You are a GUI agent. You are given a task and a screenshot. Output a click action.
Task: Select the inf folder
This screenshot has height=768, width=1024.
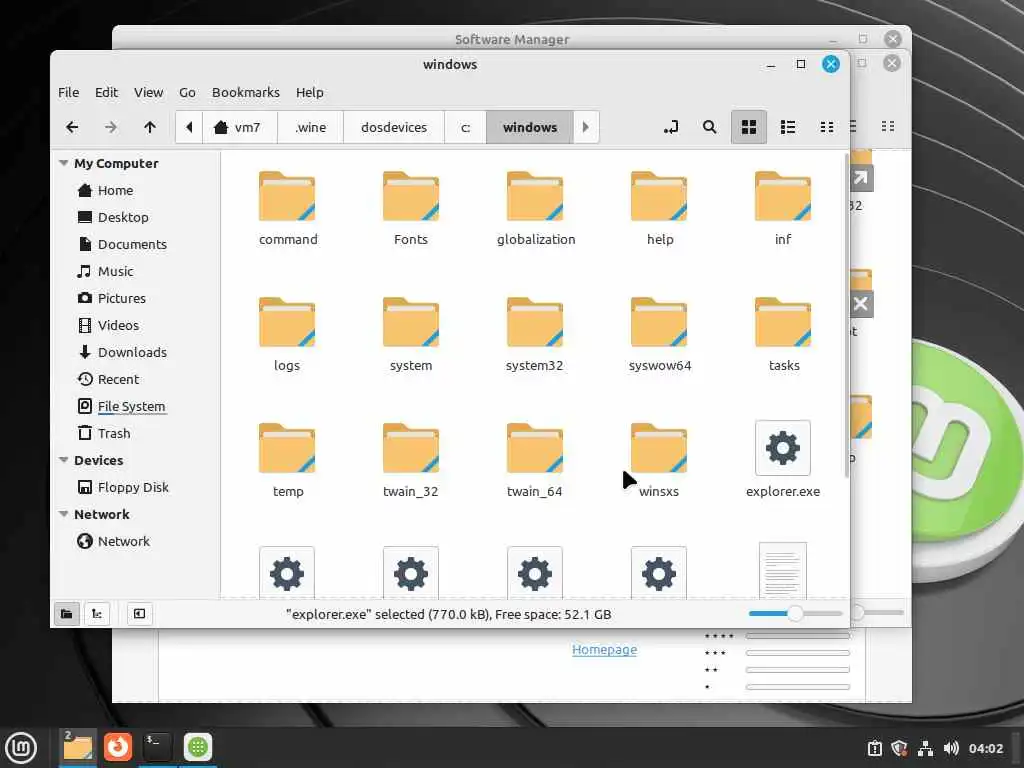pos(783,208)
